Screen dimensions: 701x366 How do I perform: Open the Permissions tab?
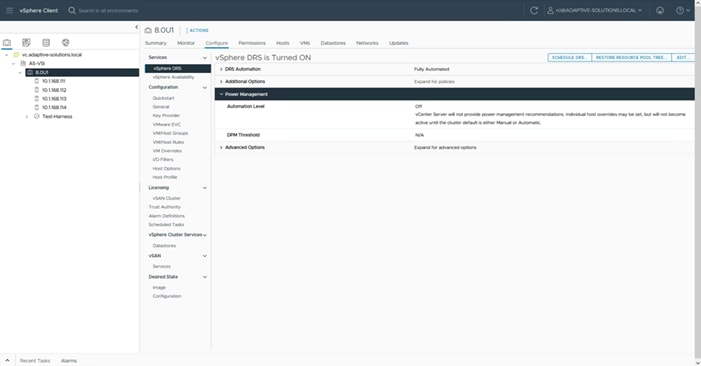[x=252, y=43]
